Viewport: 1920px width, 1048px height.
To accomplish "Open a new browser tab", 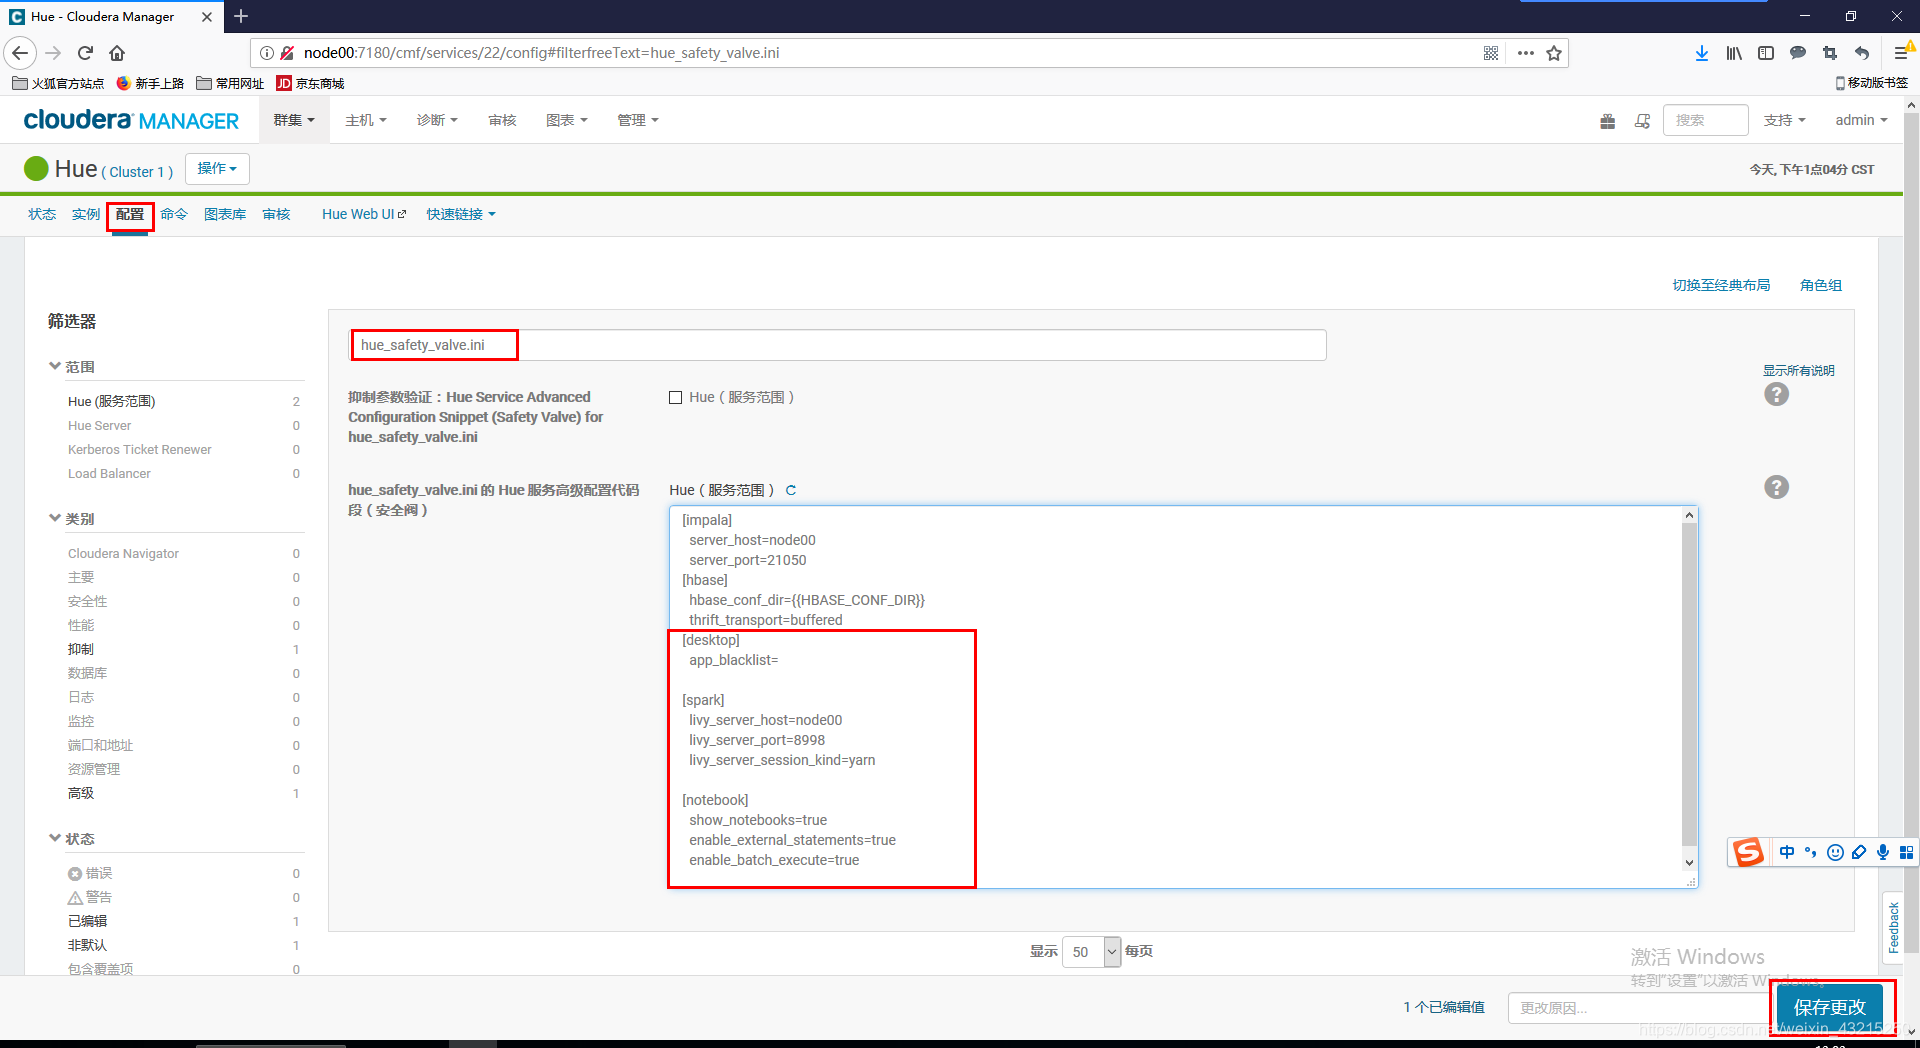I will [x=241, y=16].
